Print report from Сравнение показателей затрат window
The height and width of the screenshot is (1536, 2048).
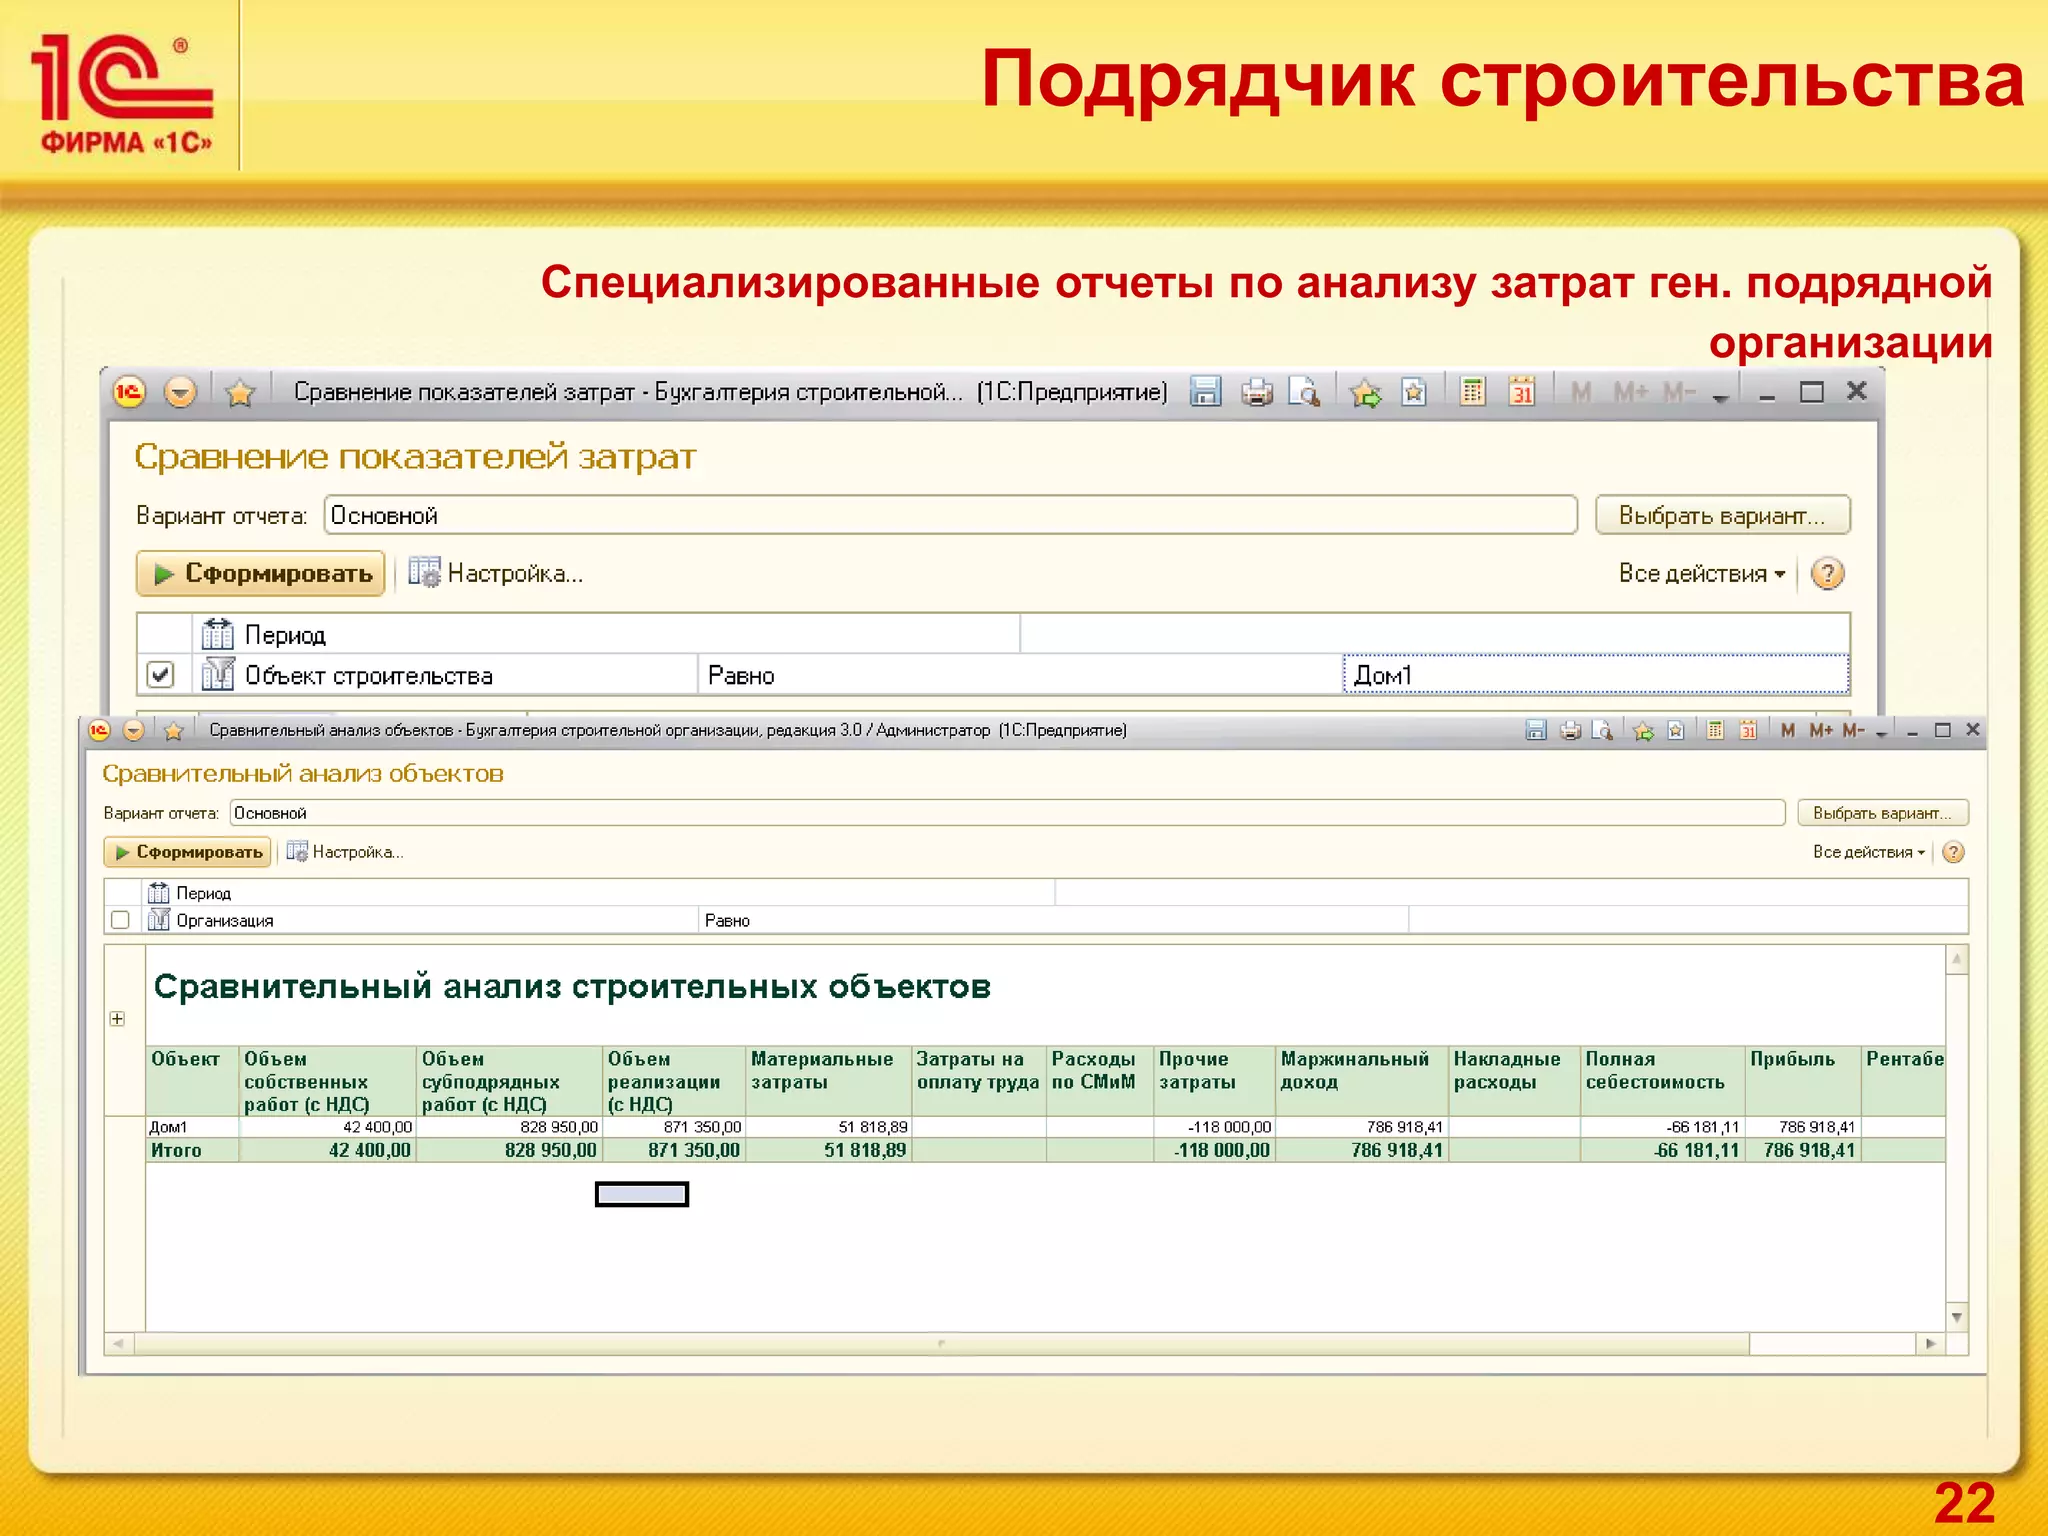pyautogui.click(x=1257, y=392)
